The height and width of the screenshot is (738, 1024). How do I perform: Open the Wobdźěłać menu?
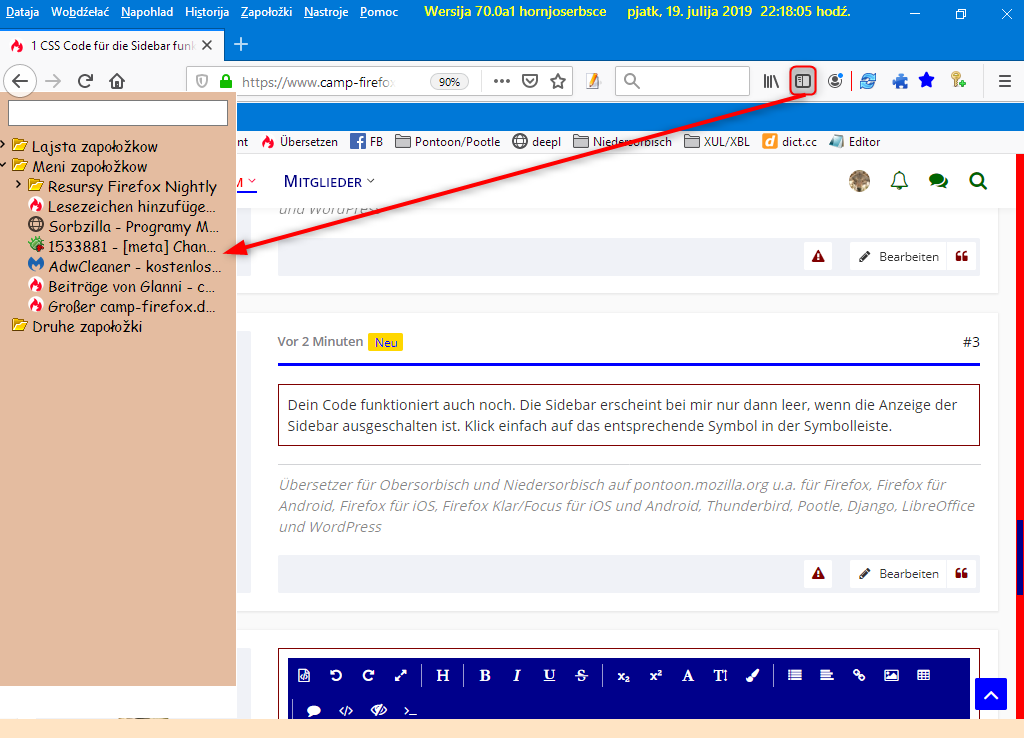[80, 12]
